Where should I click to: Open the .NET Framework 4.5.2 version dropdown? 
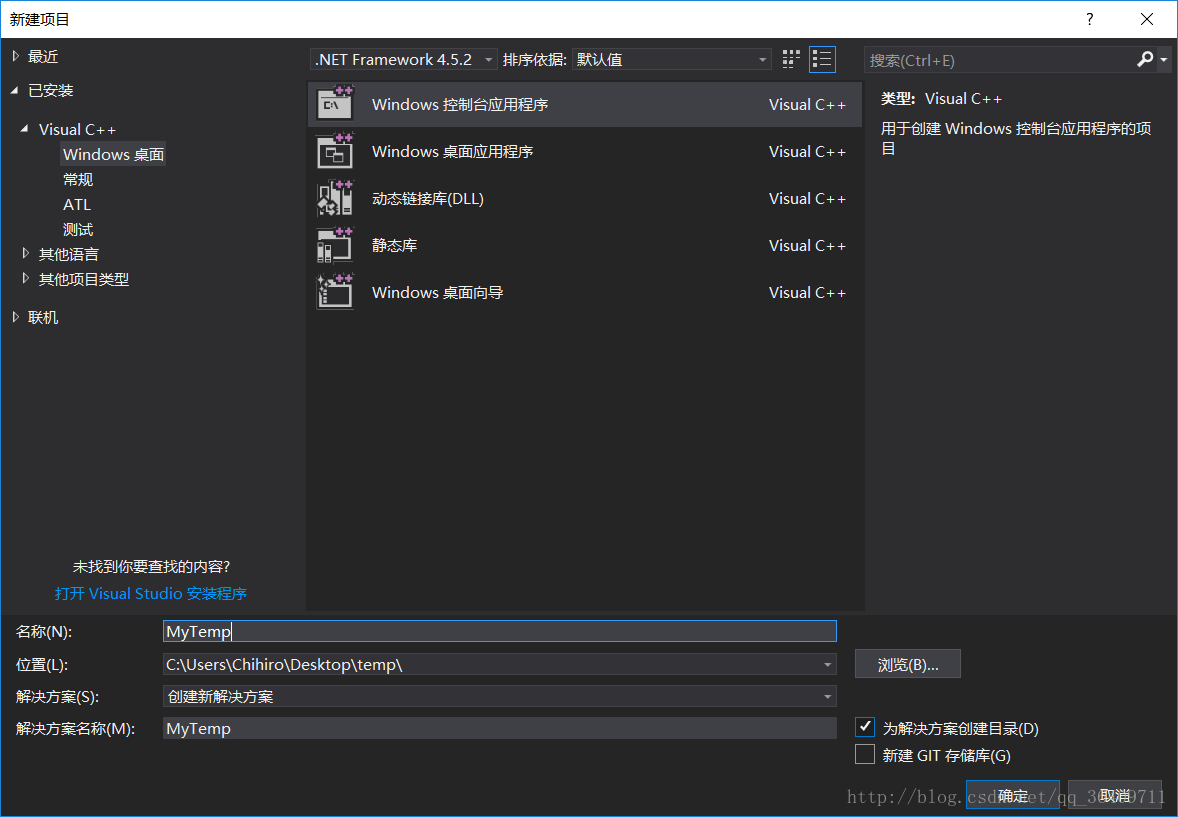click(403, 59)
